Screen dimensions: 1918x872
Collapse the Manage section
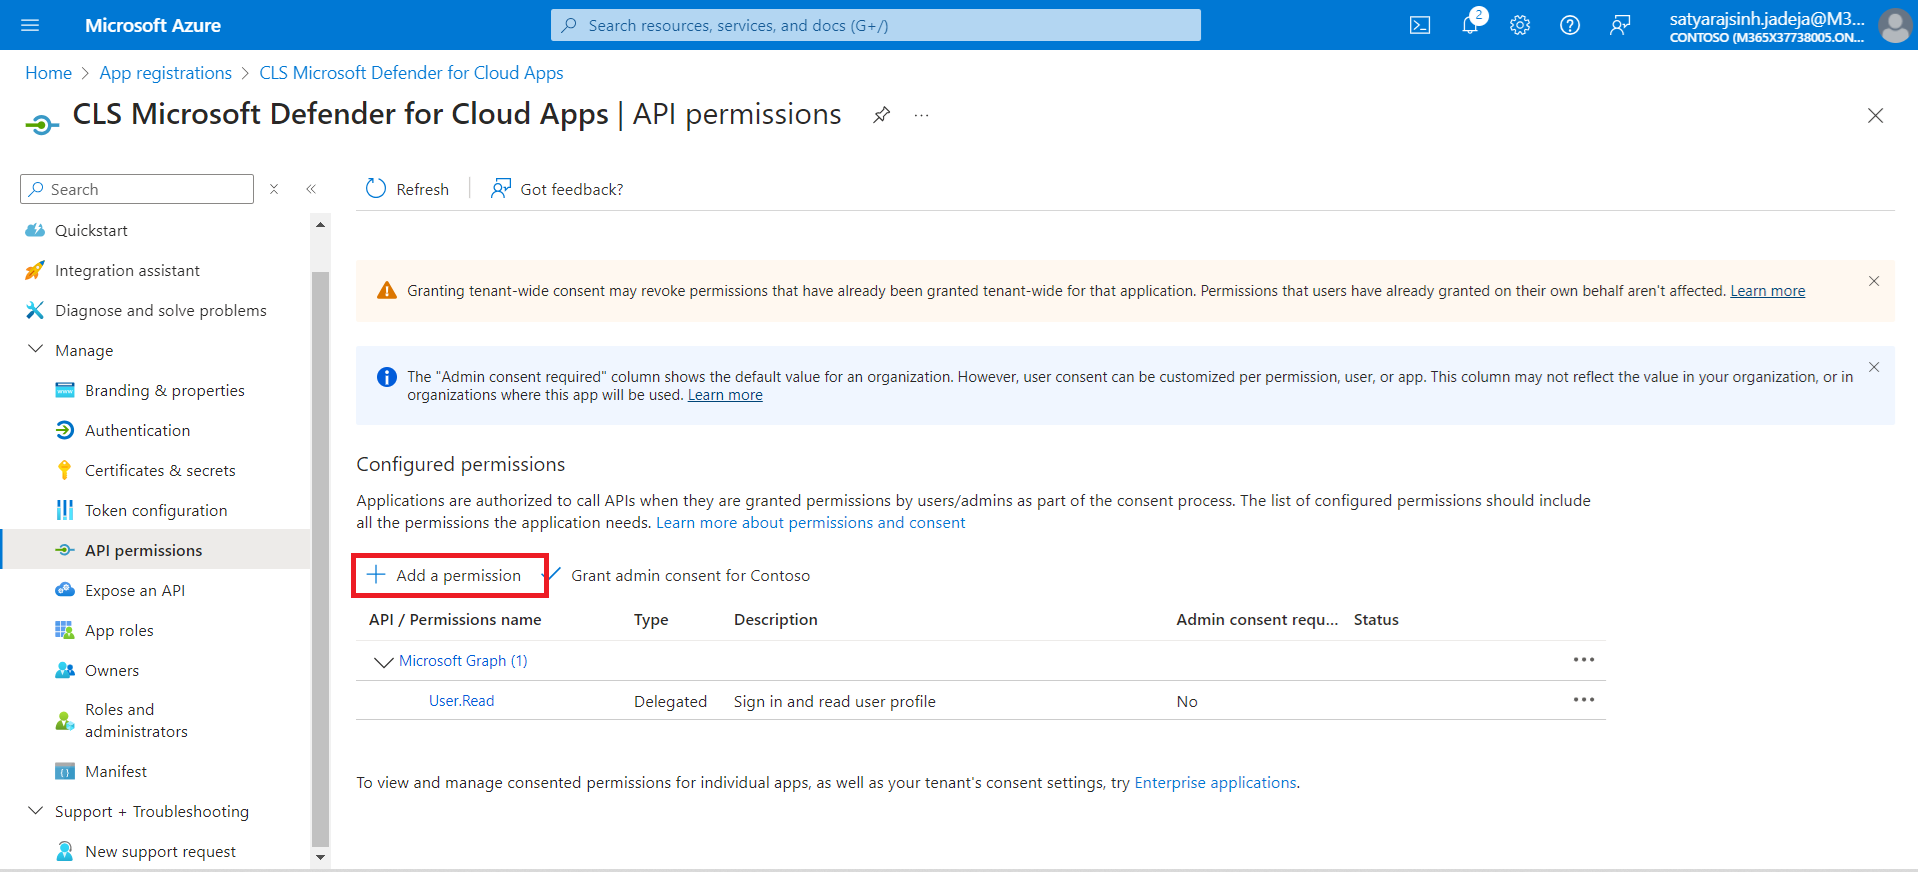tap(35, 350)
